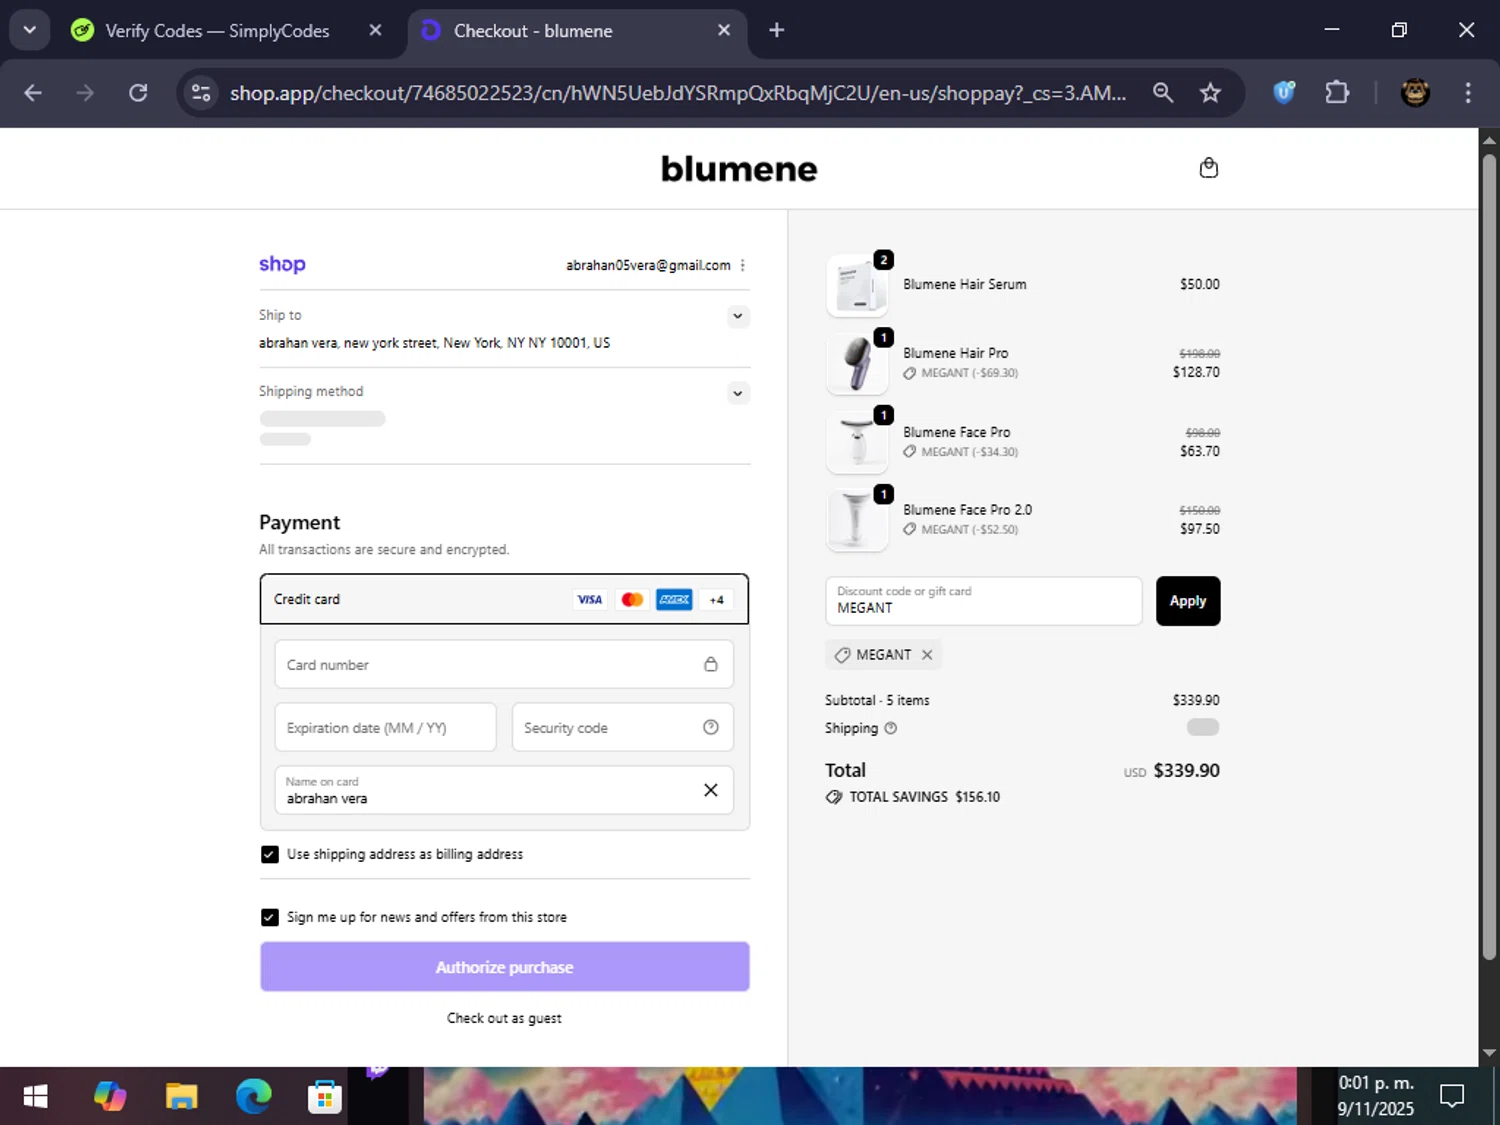Reload the checkout page

click(x=138, y=93)
